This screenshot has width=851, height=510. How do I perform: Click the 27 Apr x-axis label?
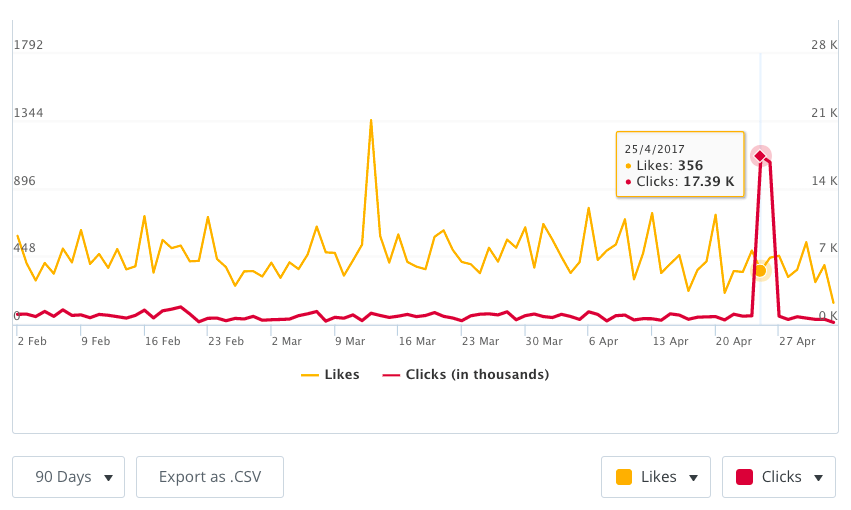(x=799, y=341)
